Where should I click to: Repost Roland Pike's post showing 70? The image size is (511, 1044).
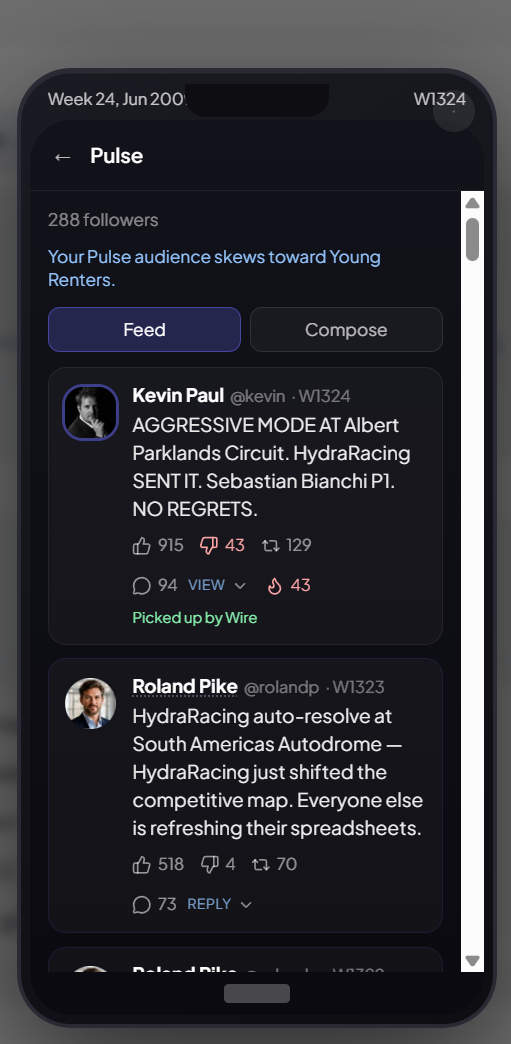(x=260, y=865)
